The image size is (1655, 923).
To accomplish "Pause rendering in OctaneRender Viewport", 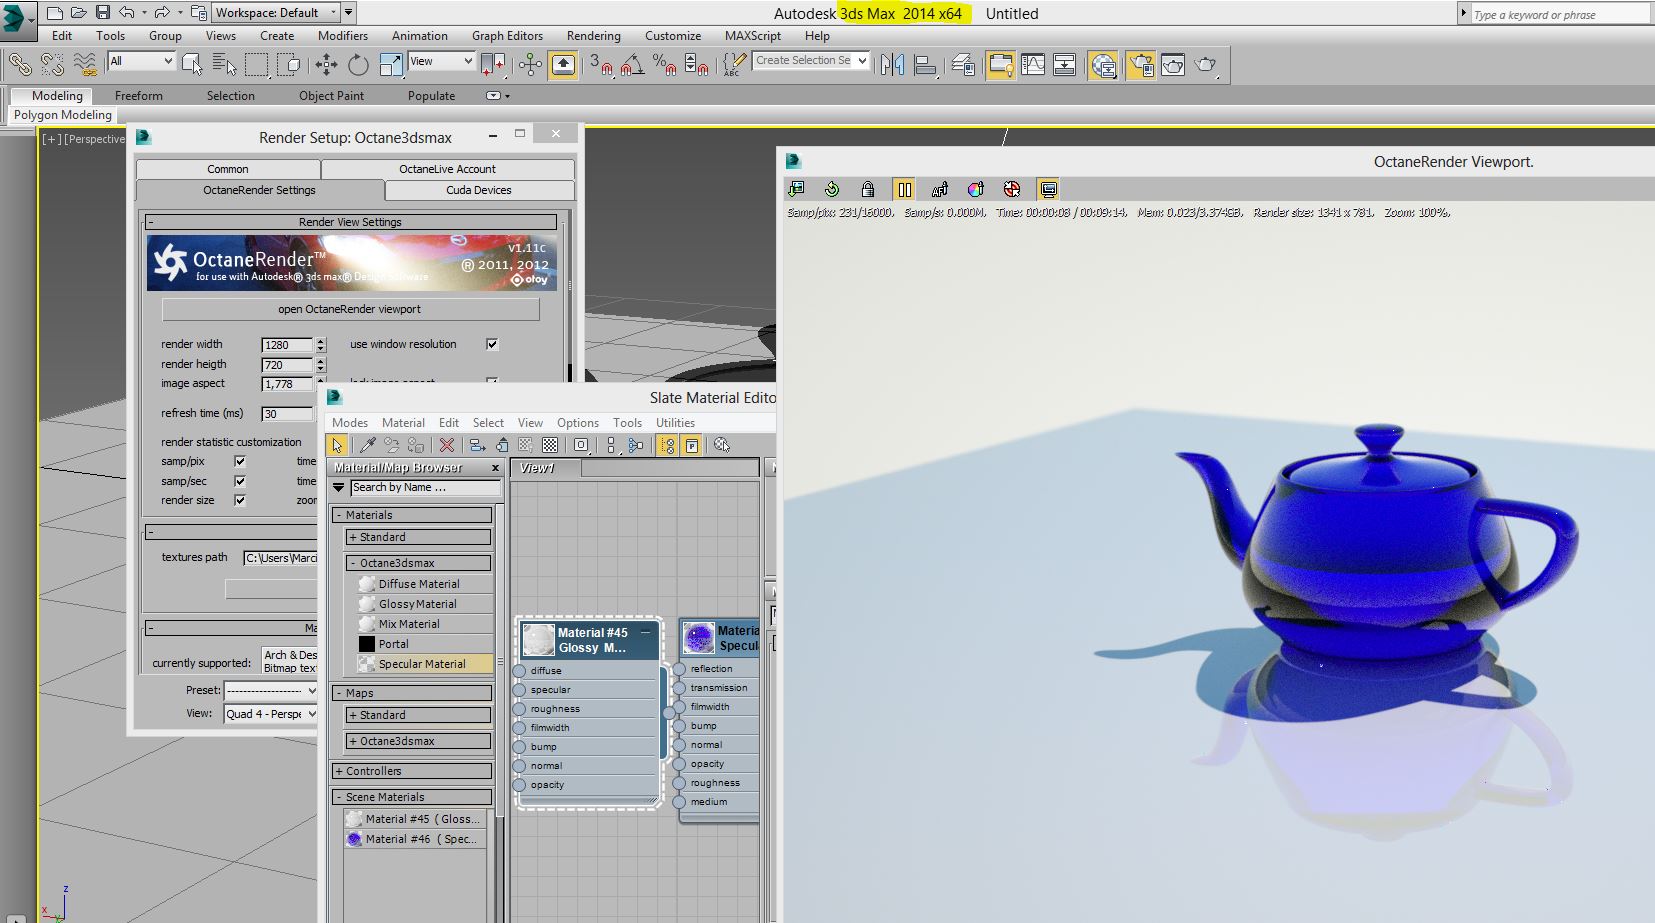I will click(x=904, y=189).
